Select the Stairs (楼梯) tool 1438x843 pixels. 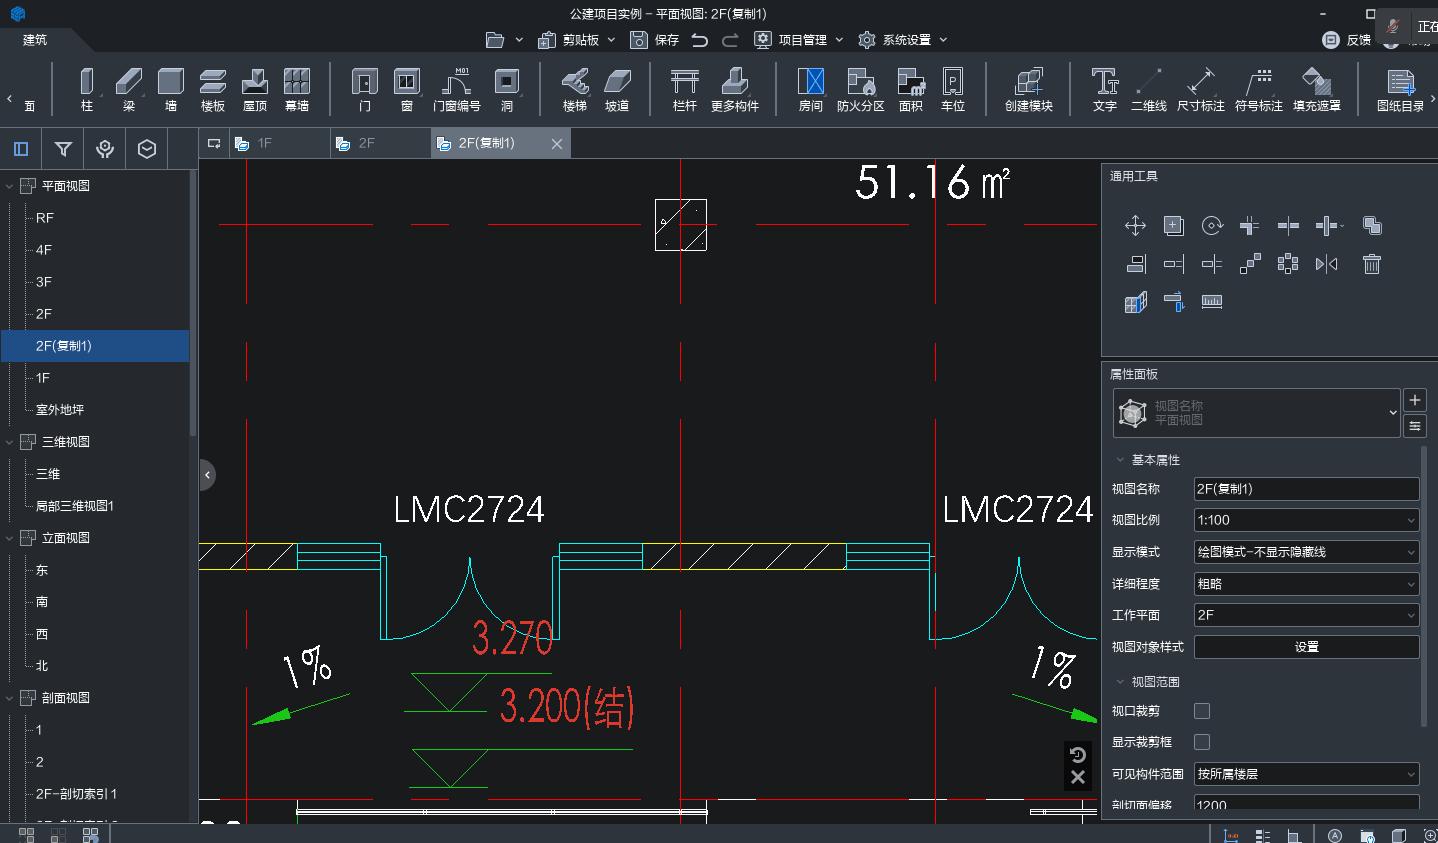click(575, 89)
